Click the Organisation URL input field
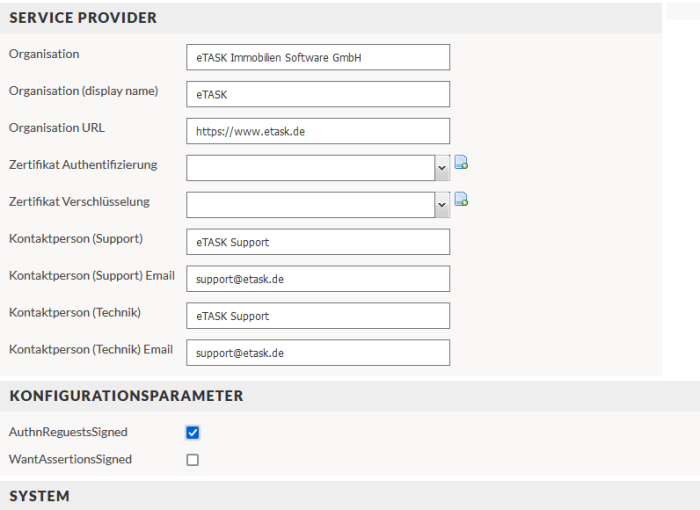The image size is (700, 510). point(318,131)
